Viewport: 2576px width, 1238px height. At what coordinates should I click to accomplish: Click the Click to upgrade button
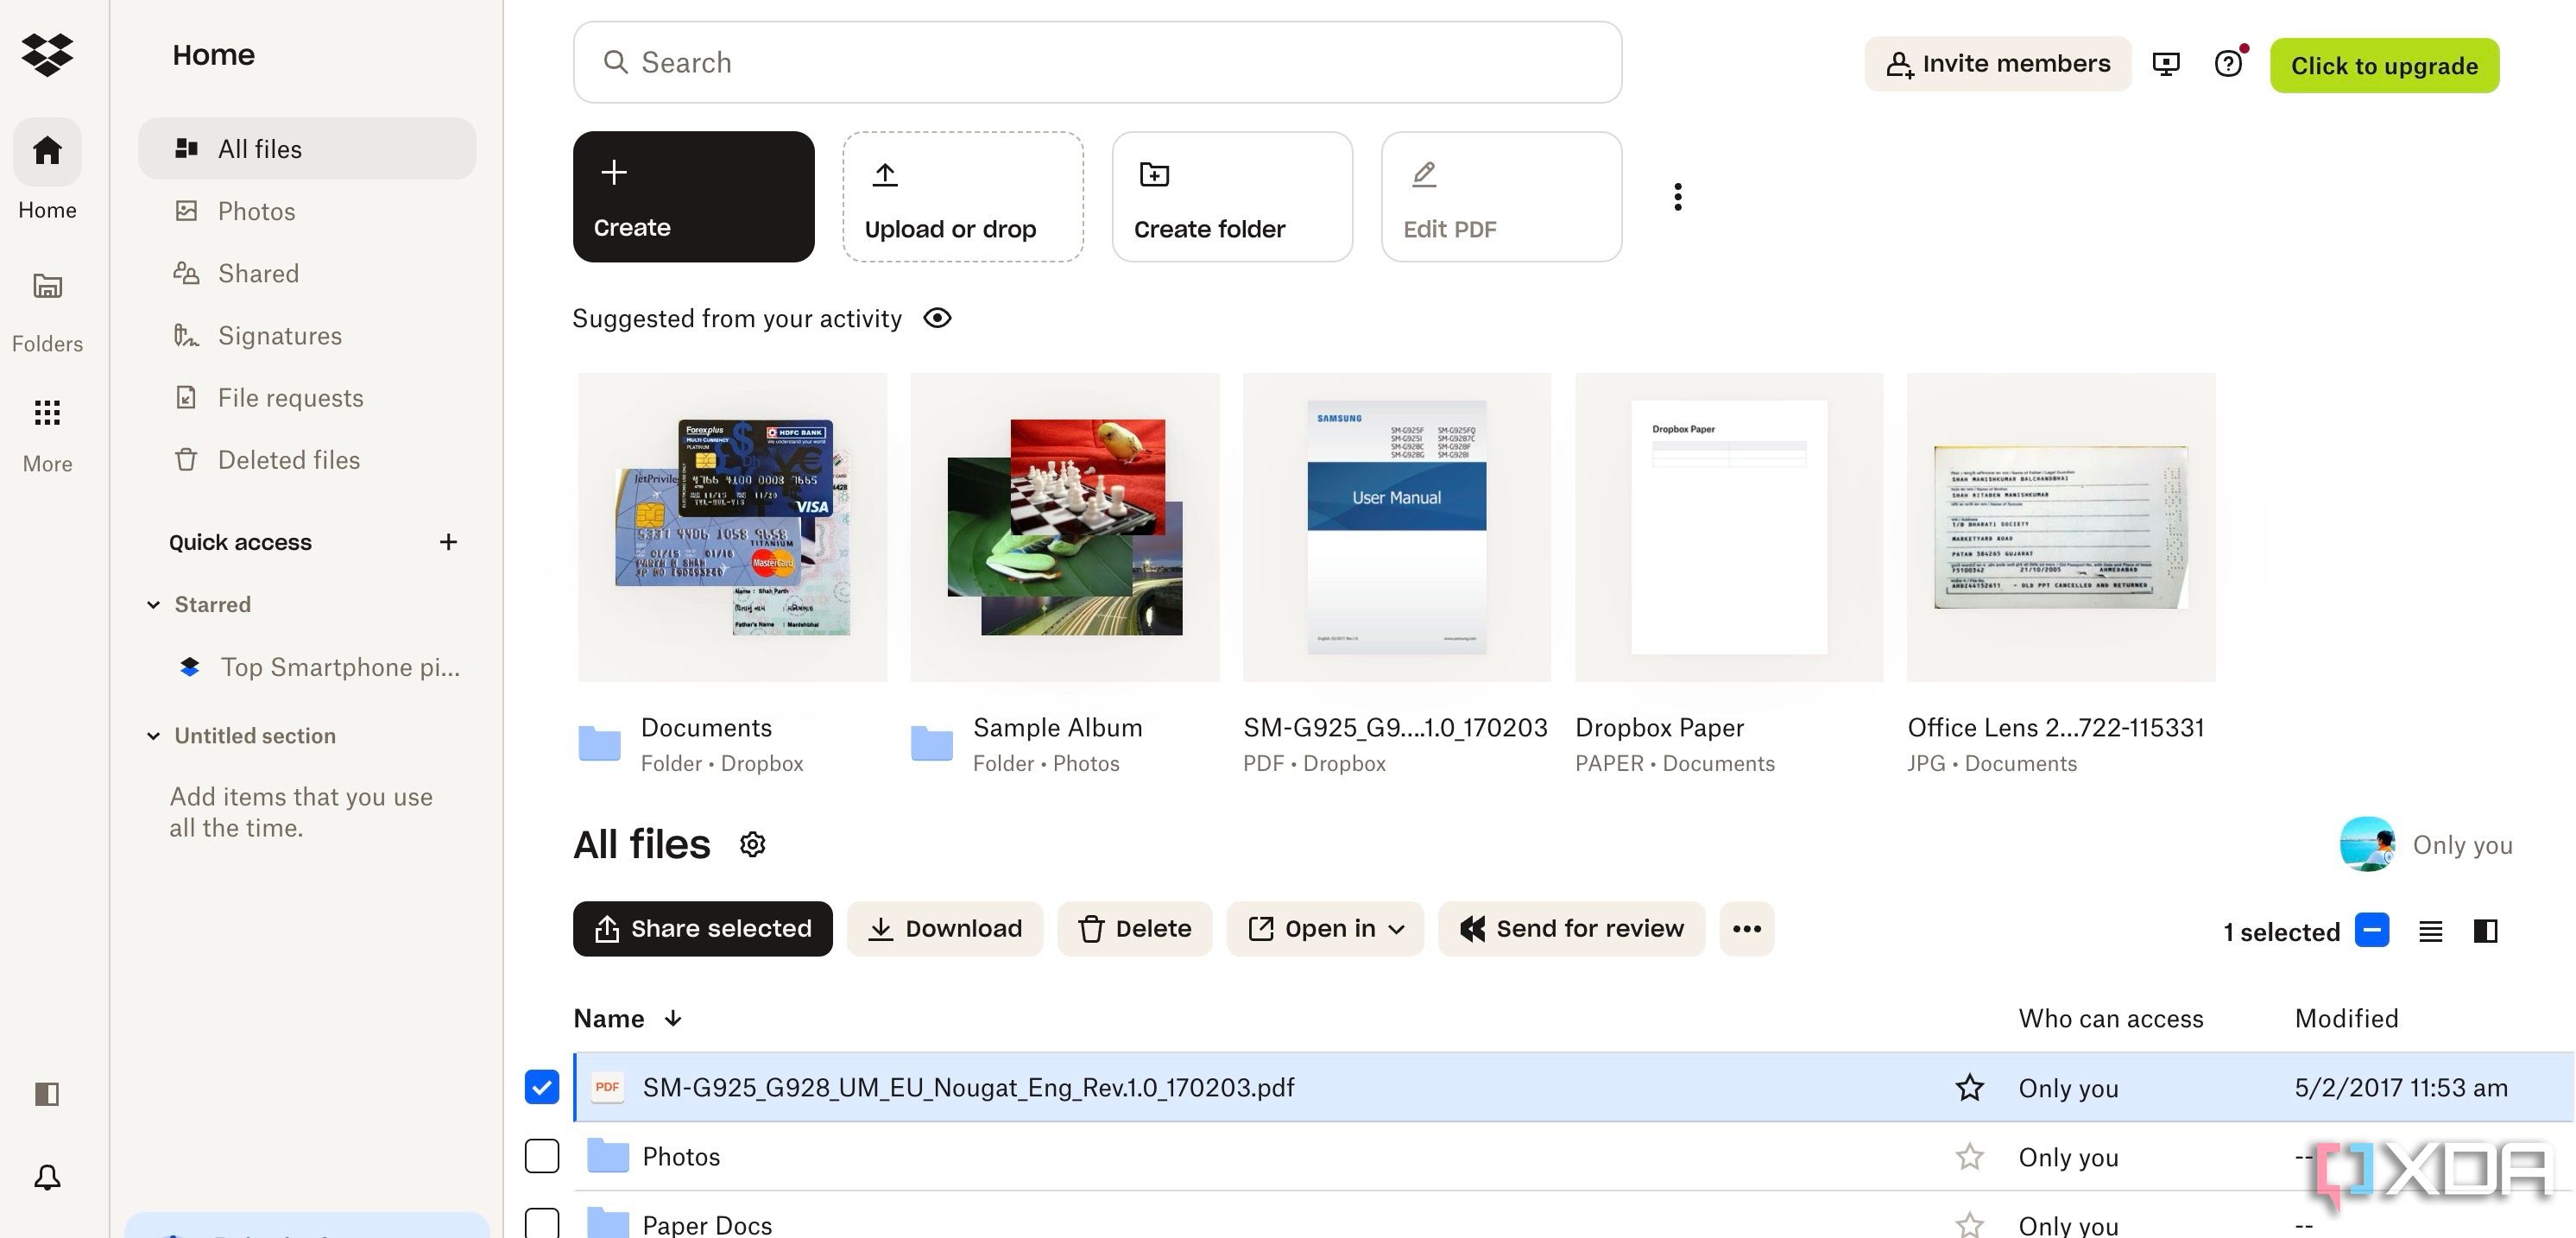[2385, 66]
